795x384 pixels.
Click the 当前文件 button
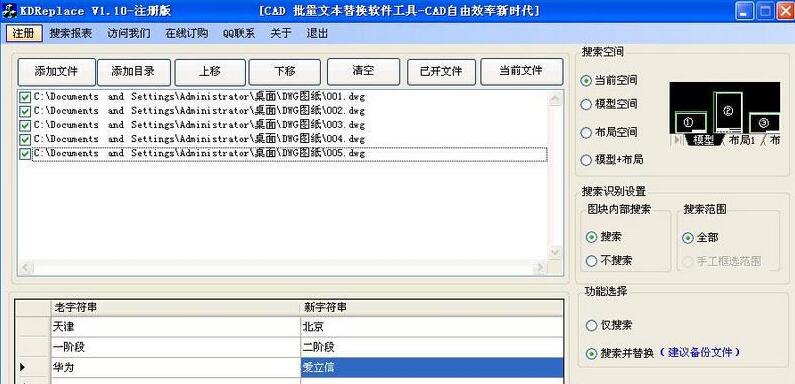tap(521, 72)
